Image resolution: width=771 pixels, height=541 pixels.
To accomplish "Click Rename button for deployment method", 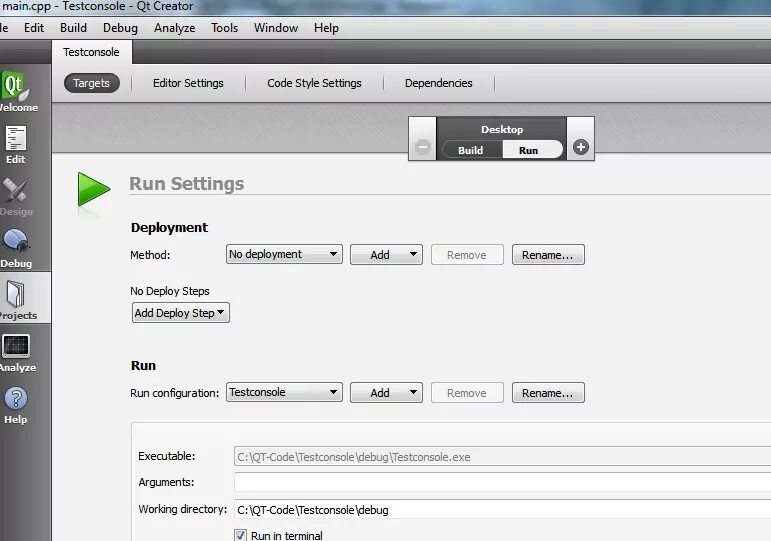I will click(548, 255).
